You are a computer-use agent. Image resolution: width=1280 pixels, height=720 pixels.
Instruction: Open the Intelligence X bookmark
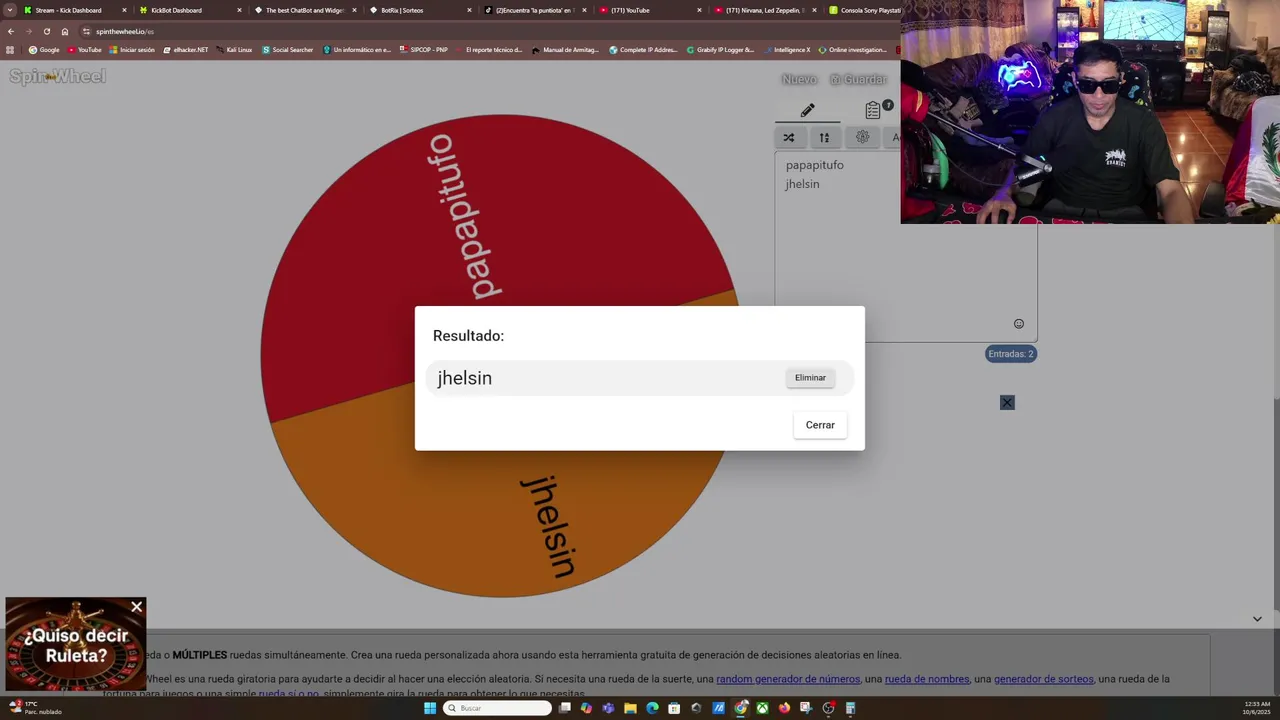[787, 50]
